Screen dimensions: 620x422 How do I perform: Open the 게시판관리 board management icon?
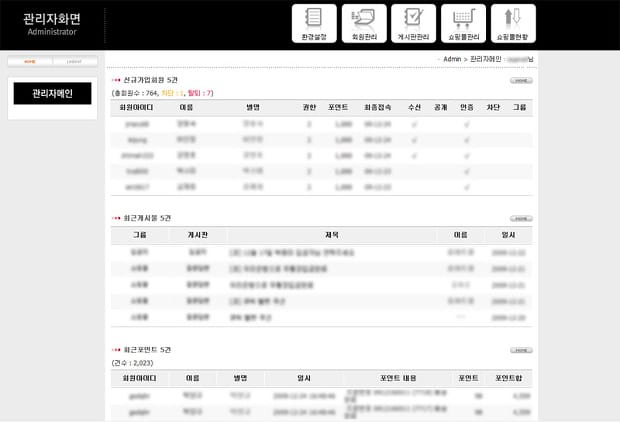(414, 23)
